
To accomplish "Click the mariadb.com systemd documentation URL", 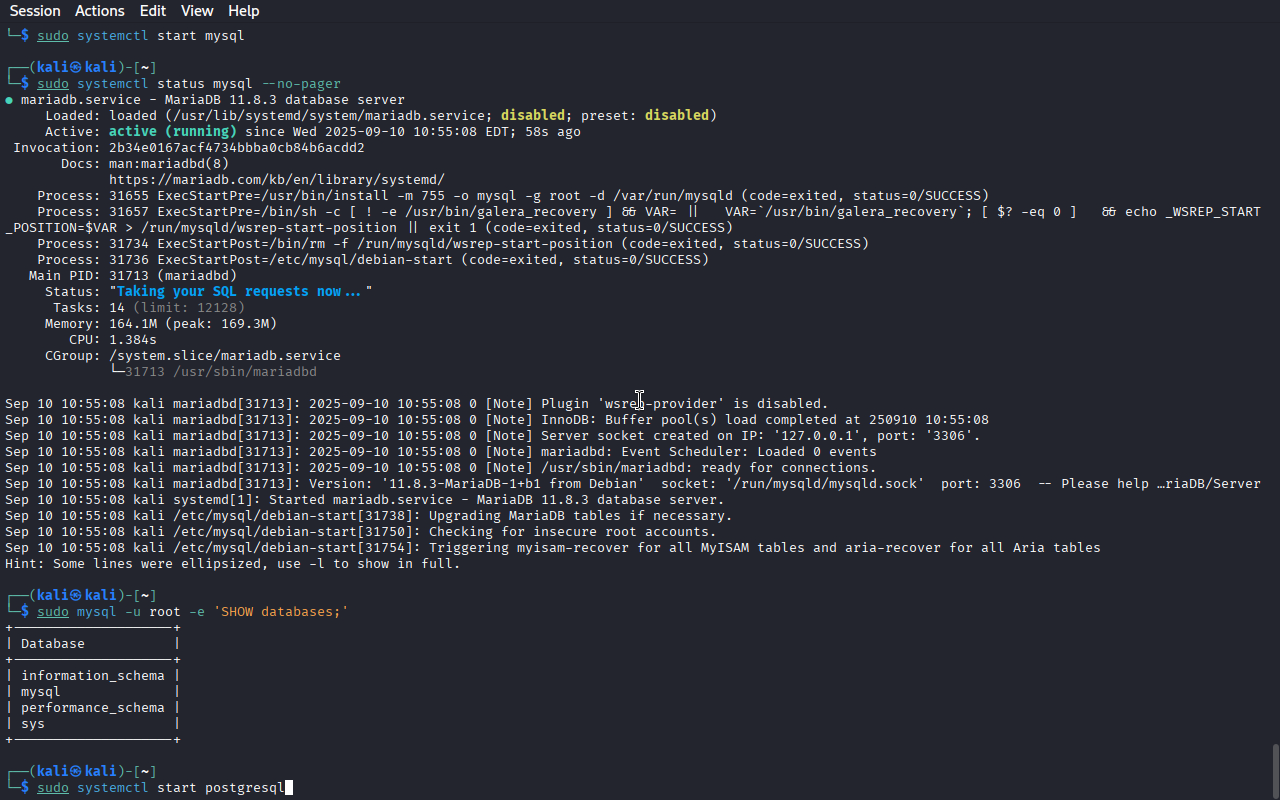I will tap(277, 180).
